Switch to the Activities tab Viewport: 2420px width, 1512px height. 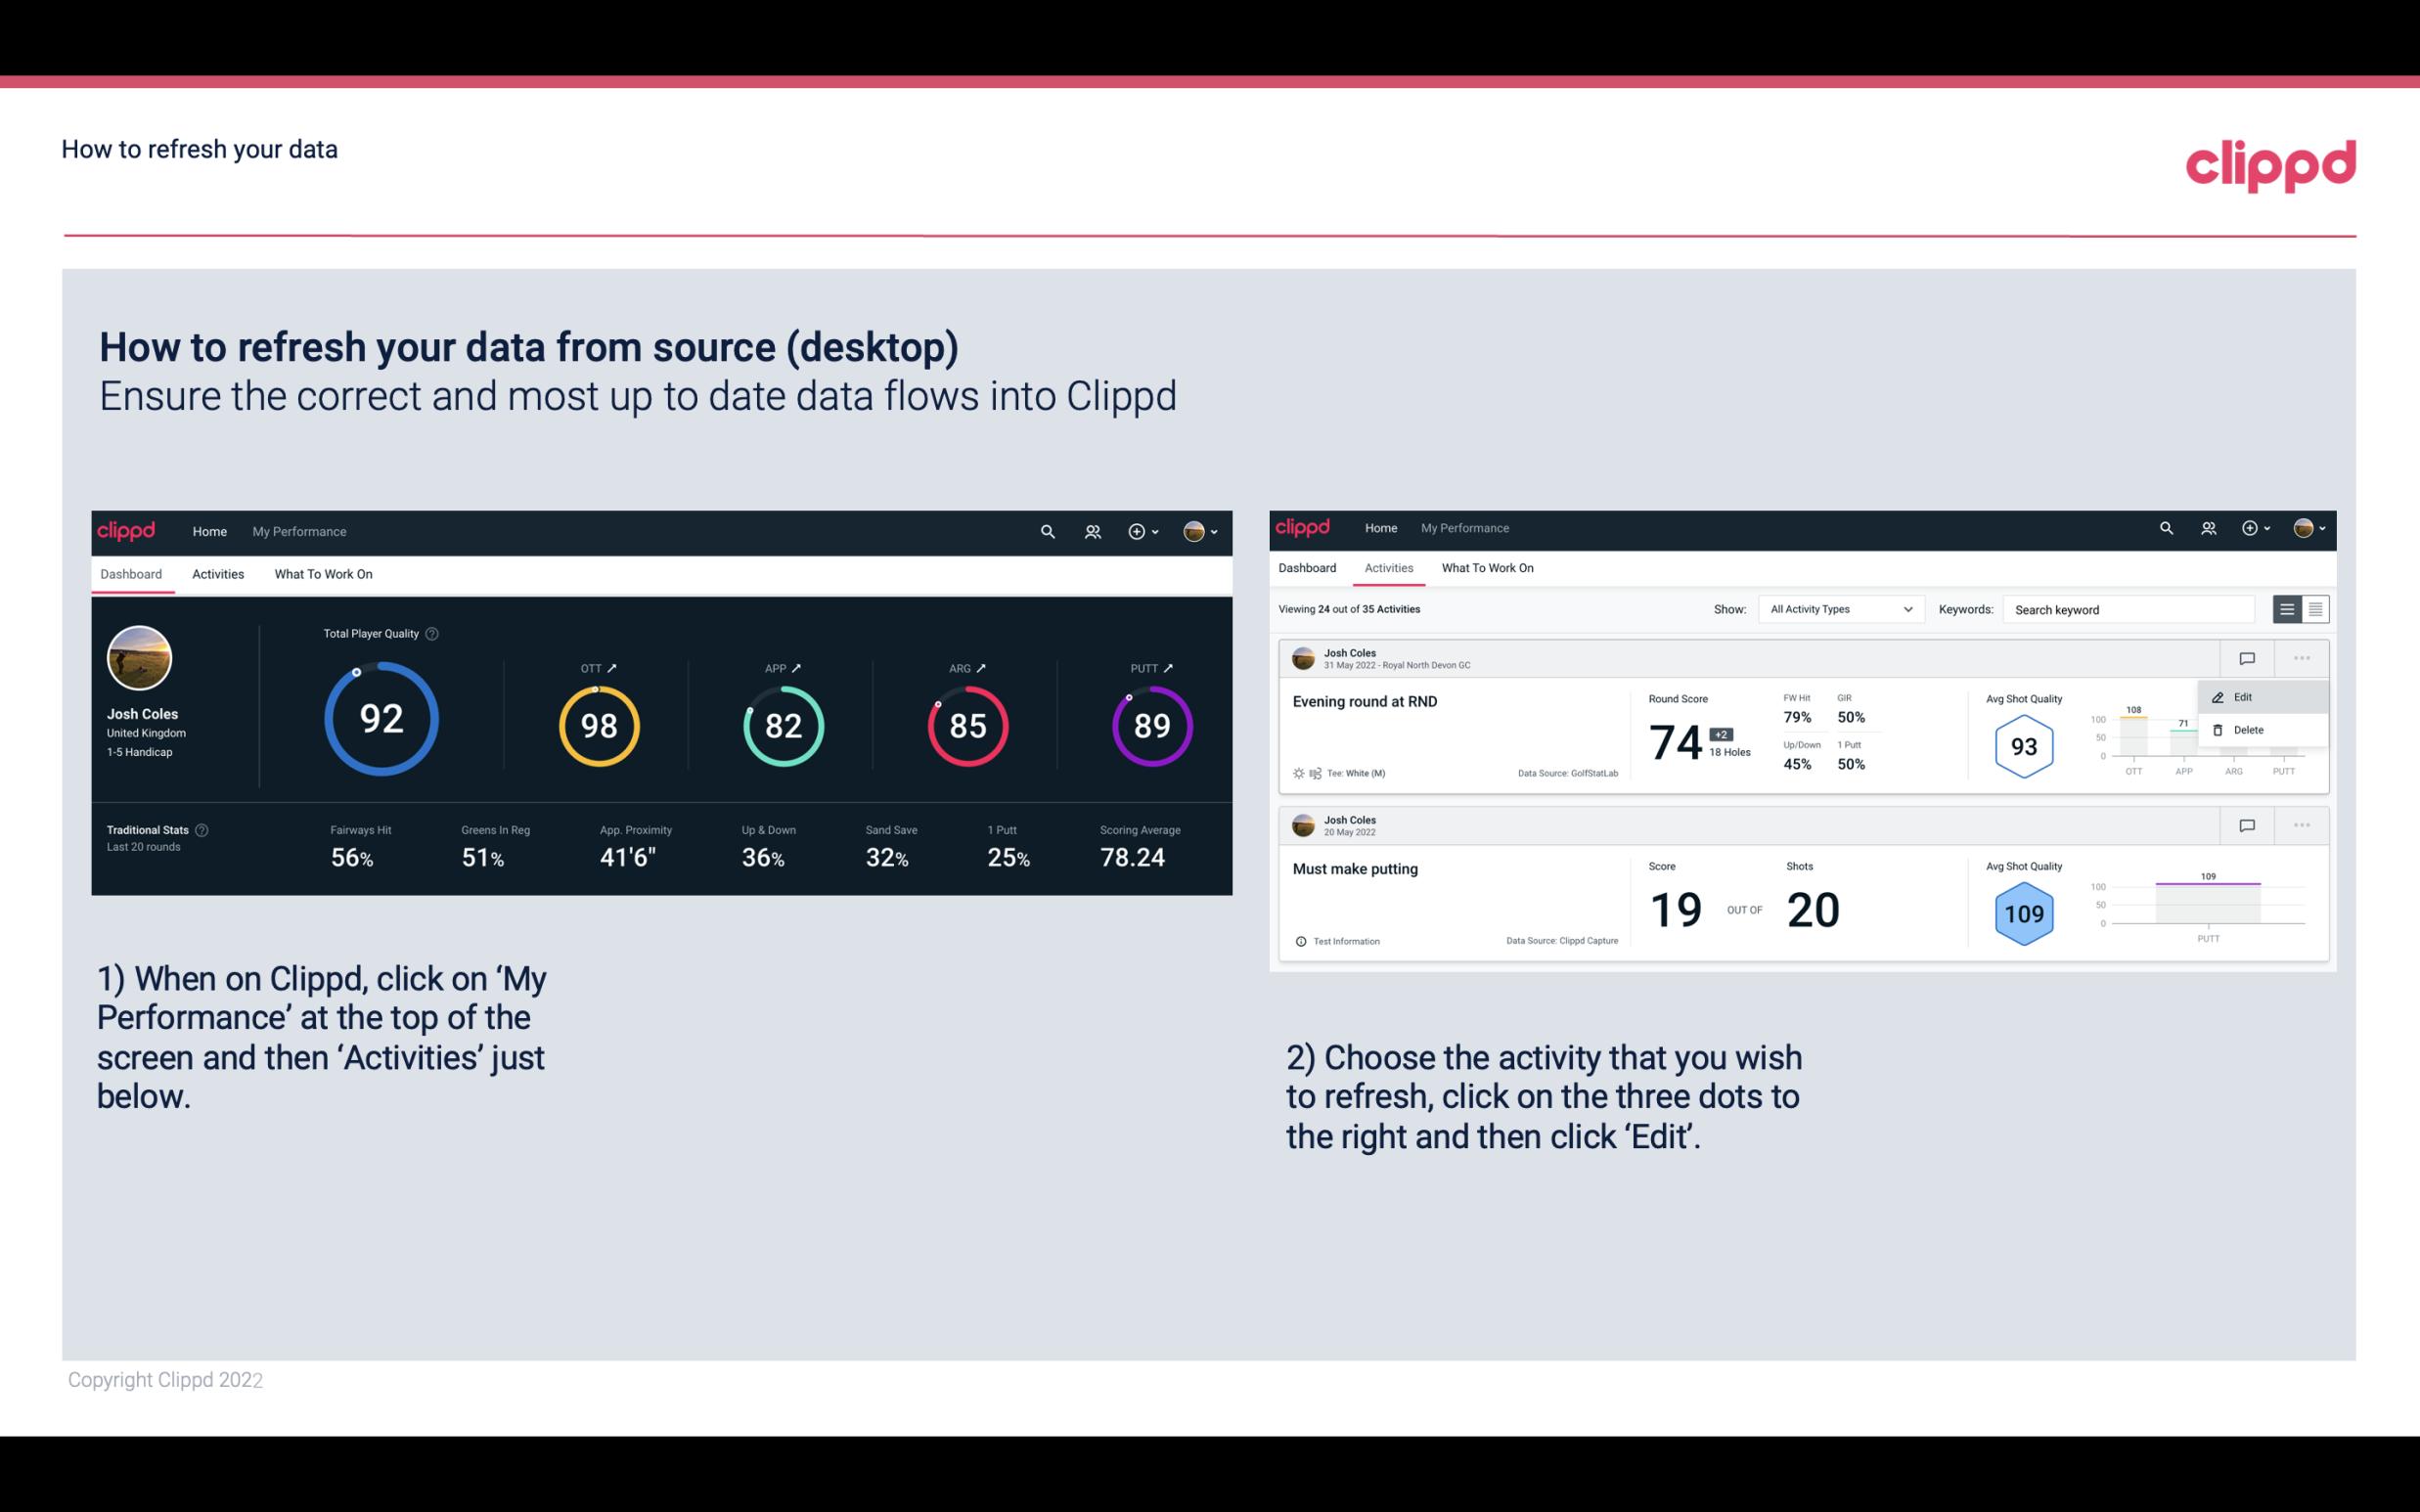coord(216,573)
